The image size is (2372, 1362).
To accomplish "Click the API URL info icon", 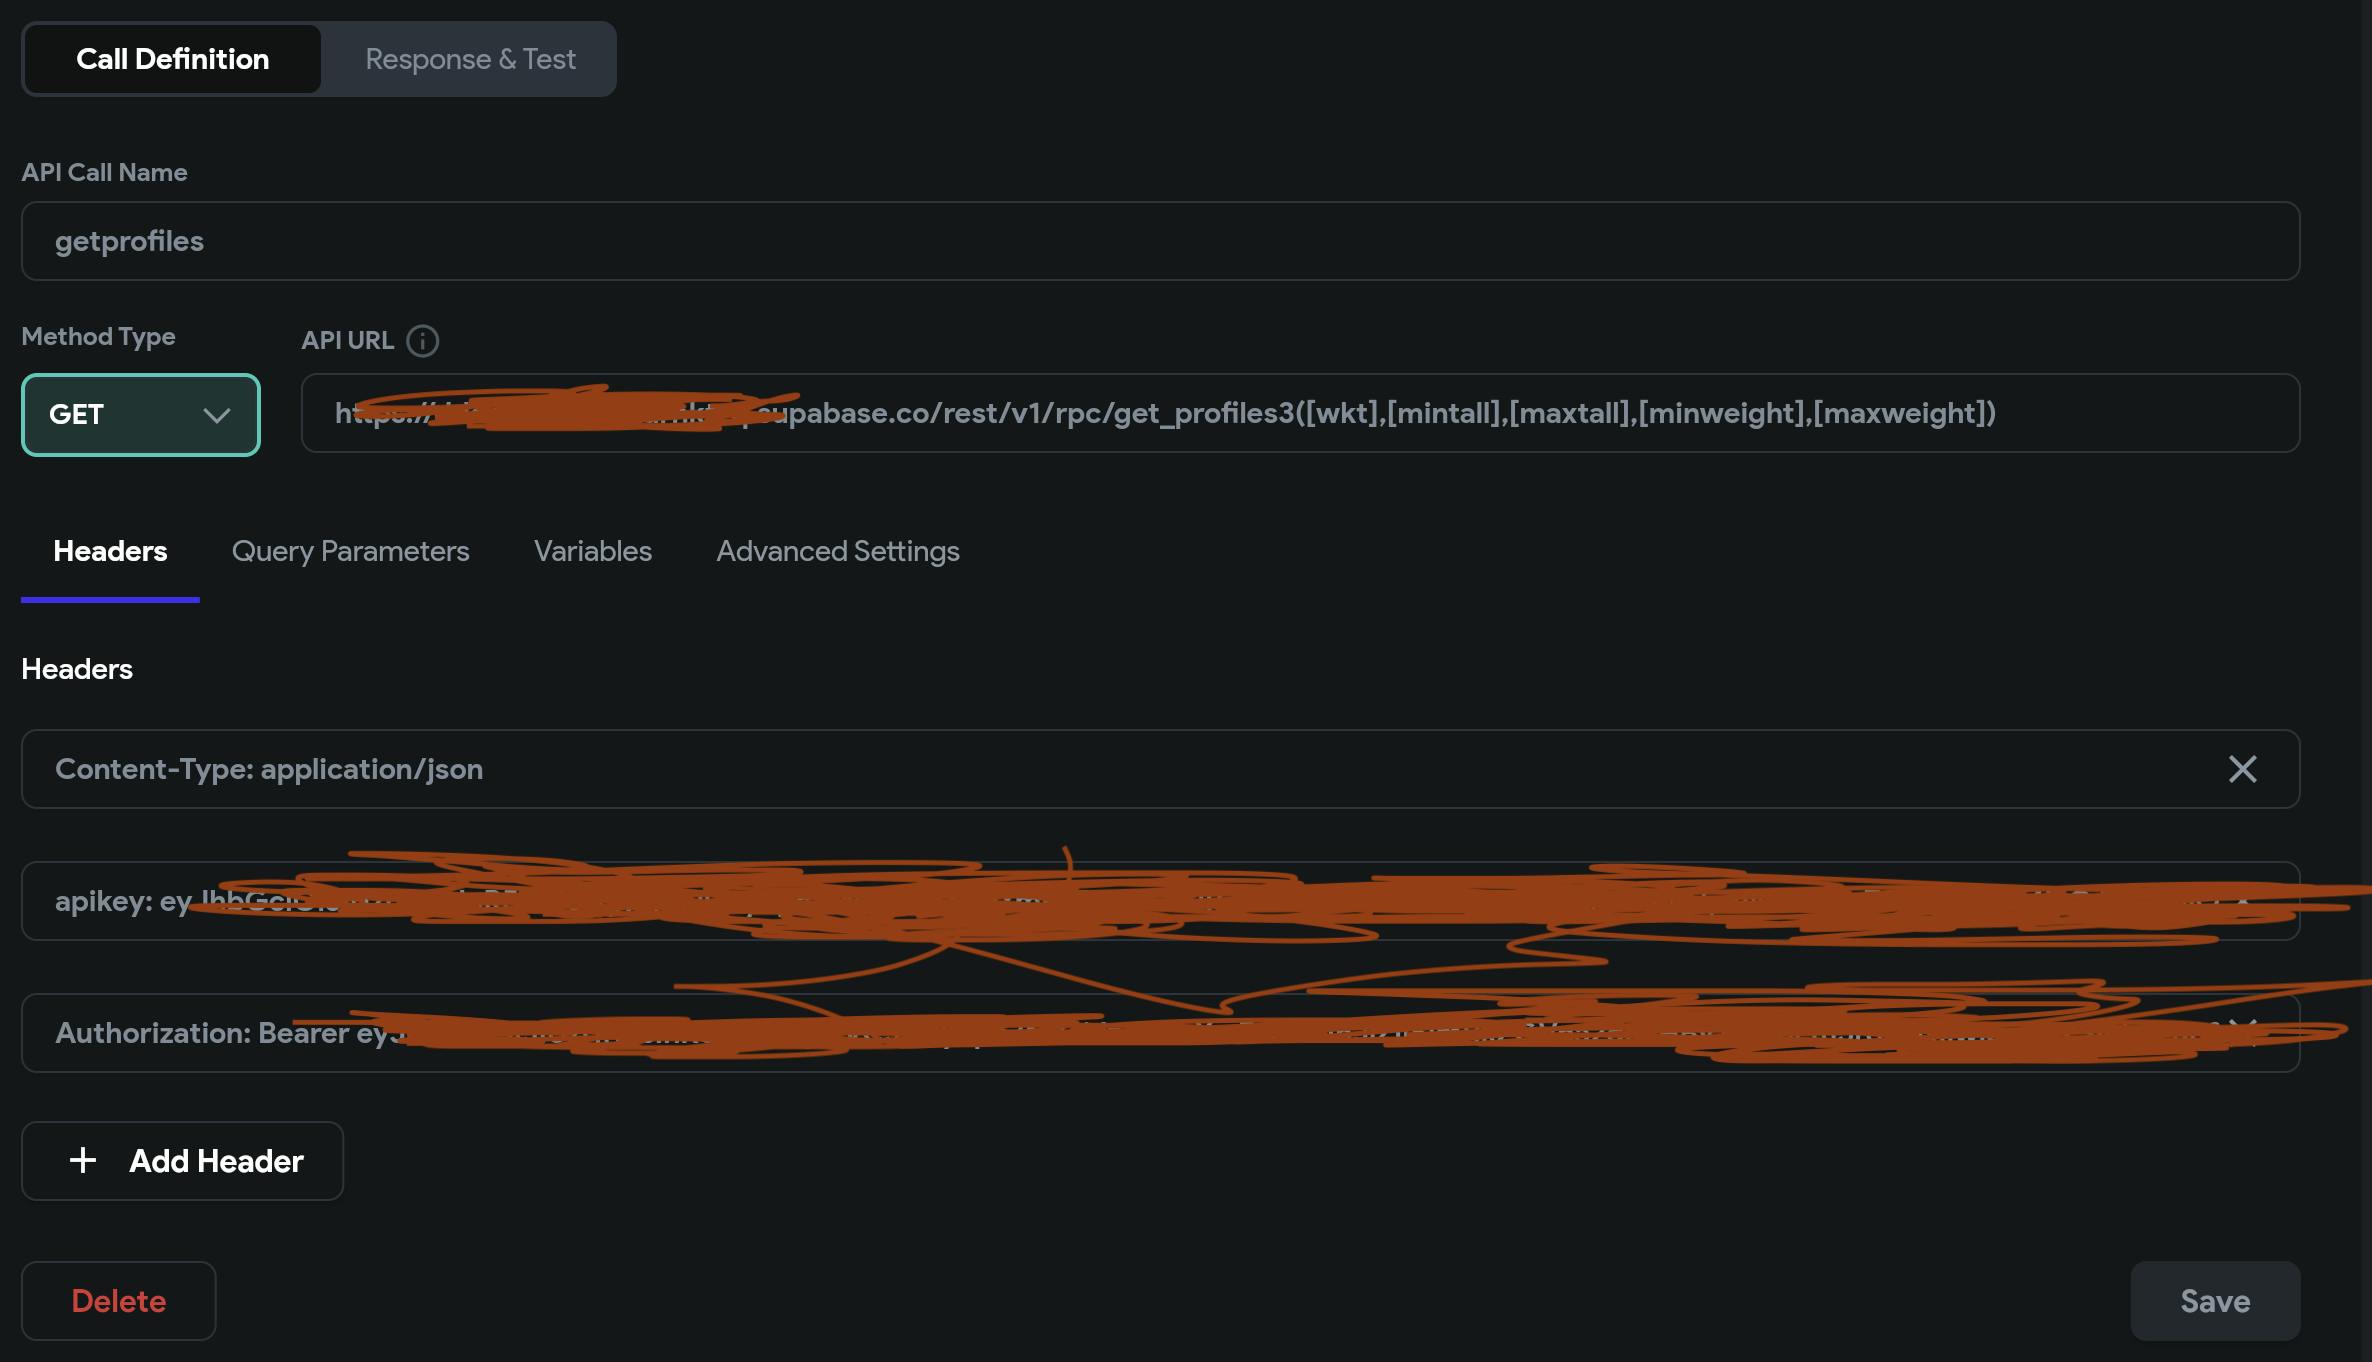I will (x=422, y=341).
